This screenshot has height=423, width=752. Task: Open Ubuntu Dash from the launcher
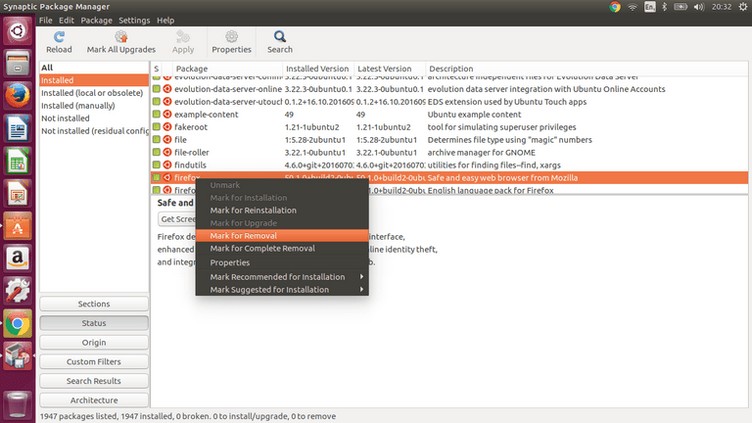click(x=18, y=31)
